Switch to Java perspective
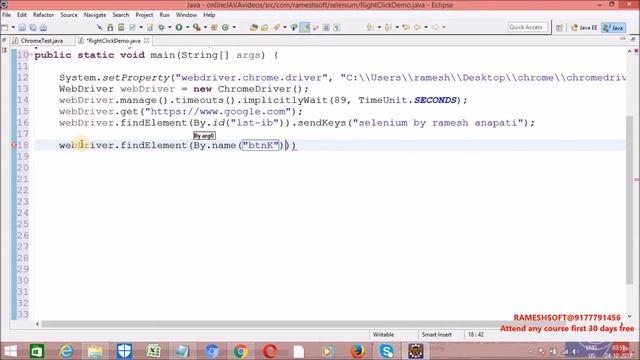Image resolution: width=640 pixels, height=360 pixels. (613, 27)
